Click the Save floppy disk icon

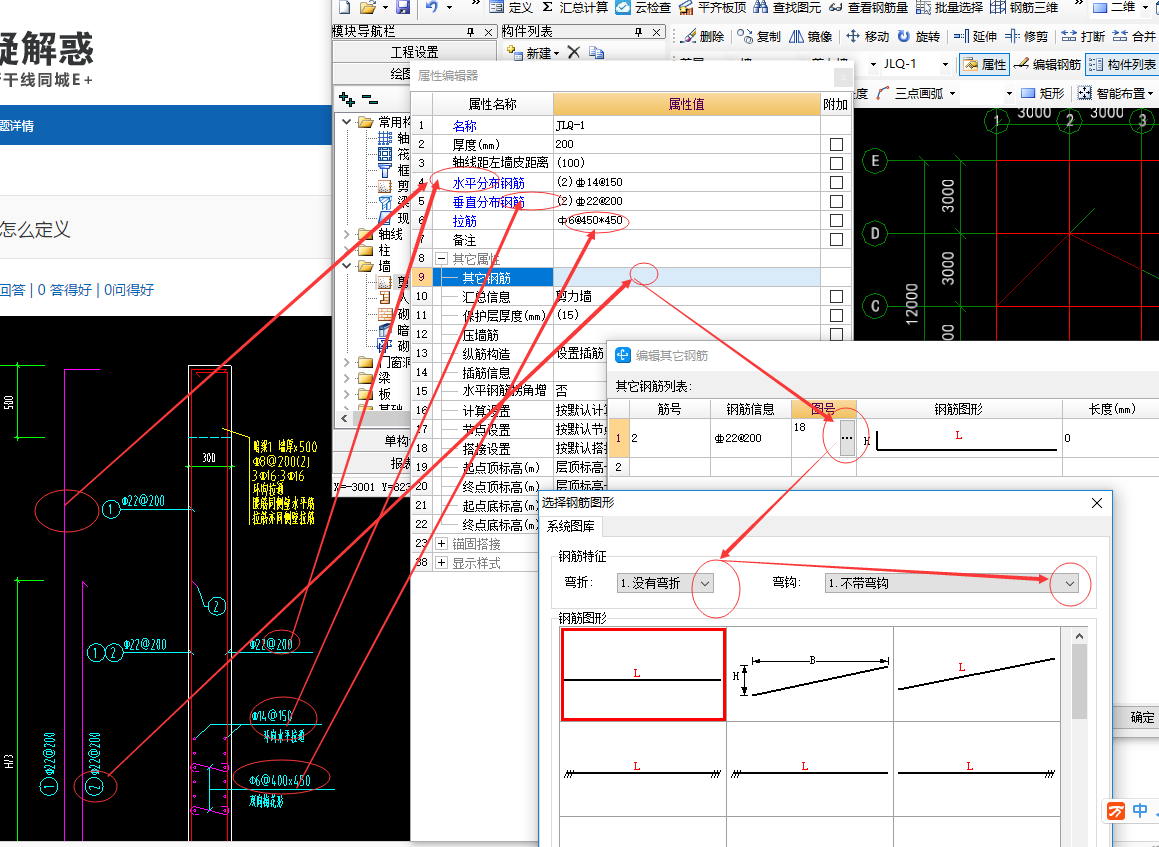tap(403, 7)
